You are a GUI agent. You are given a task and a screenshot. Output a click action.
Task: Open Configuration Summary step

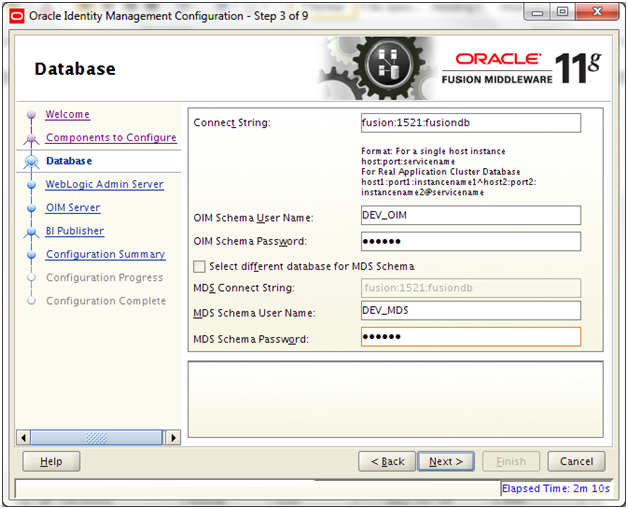pyautogui.click(x=105, y=254)
